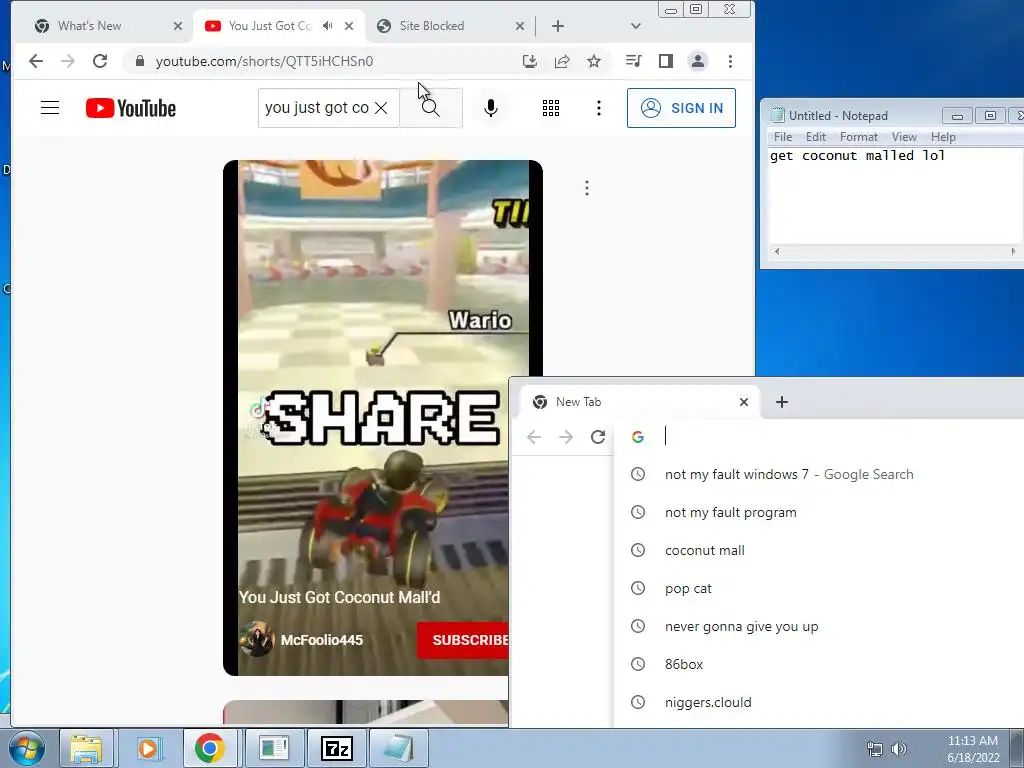Switch to Chrome via taskbar icon
1024x768 pixels.
click(210, 748)
